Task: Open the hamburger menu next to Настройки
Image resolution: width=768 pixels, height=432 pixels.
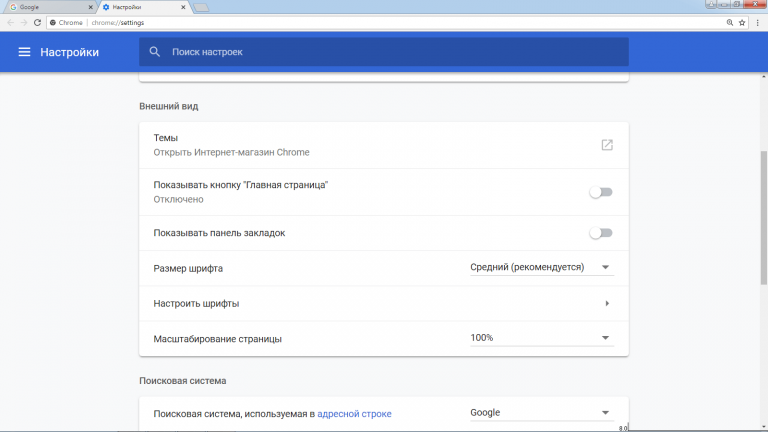Action: (24, 52)
